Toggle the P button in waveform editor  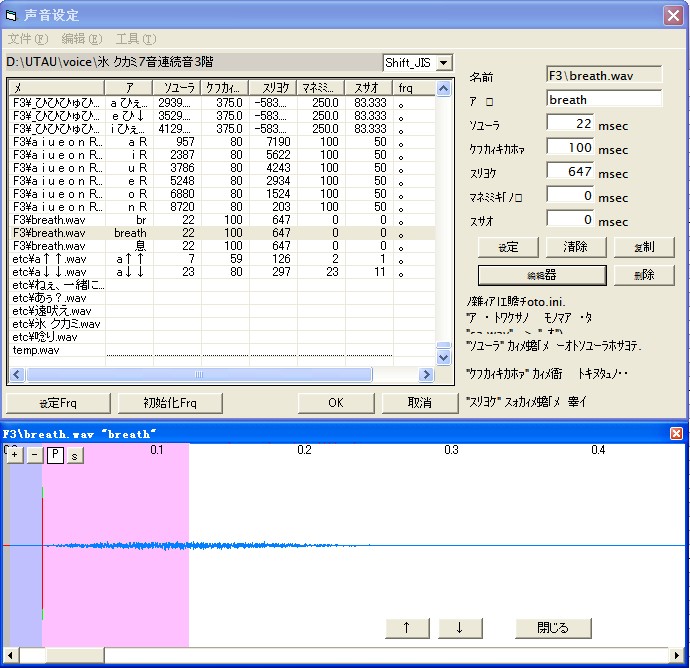pyautogui.click(x=55, y=455)
